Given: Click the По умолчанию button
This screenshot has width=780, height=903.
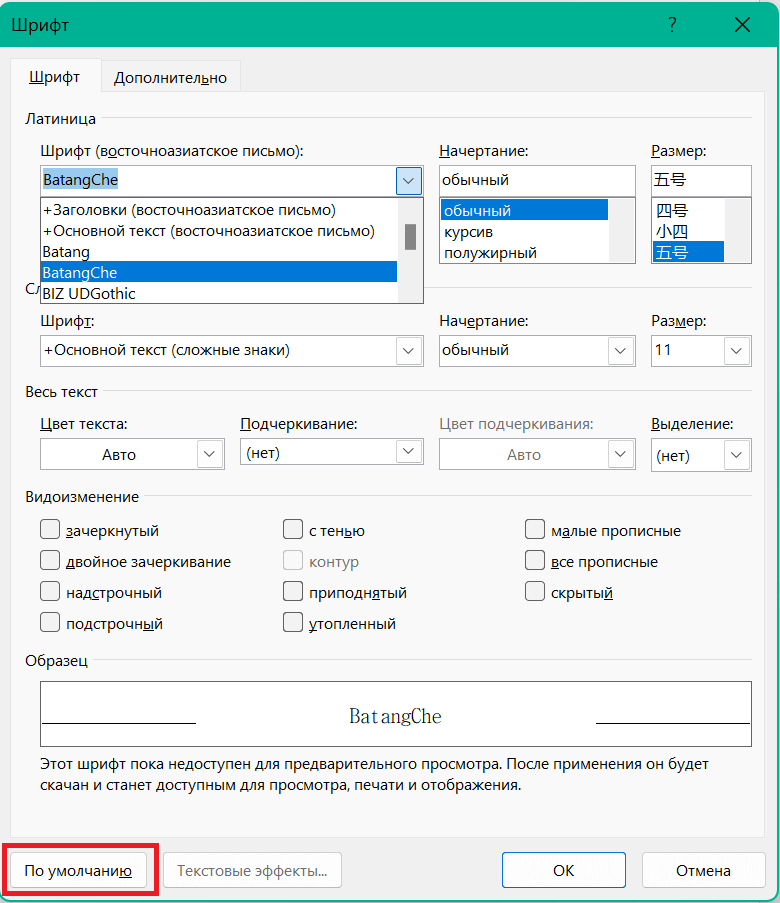Looking at the screenshot, I should (x=79, y=869).
